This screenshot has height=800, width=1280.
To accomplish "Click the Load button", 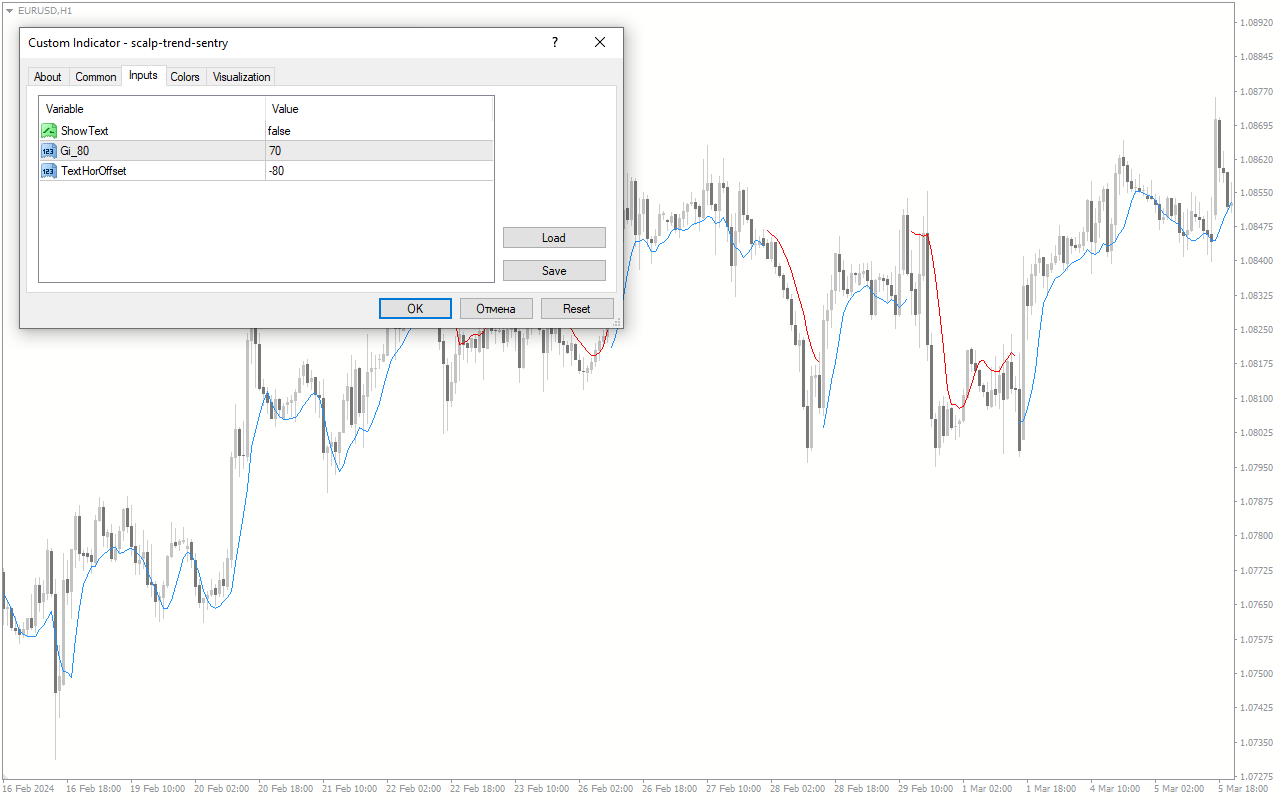I will click(554, 238).
